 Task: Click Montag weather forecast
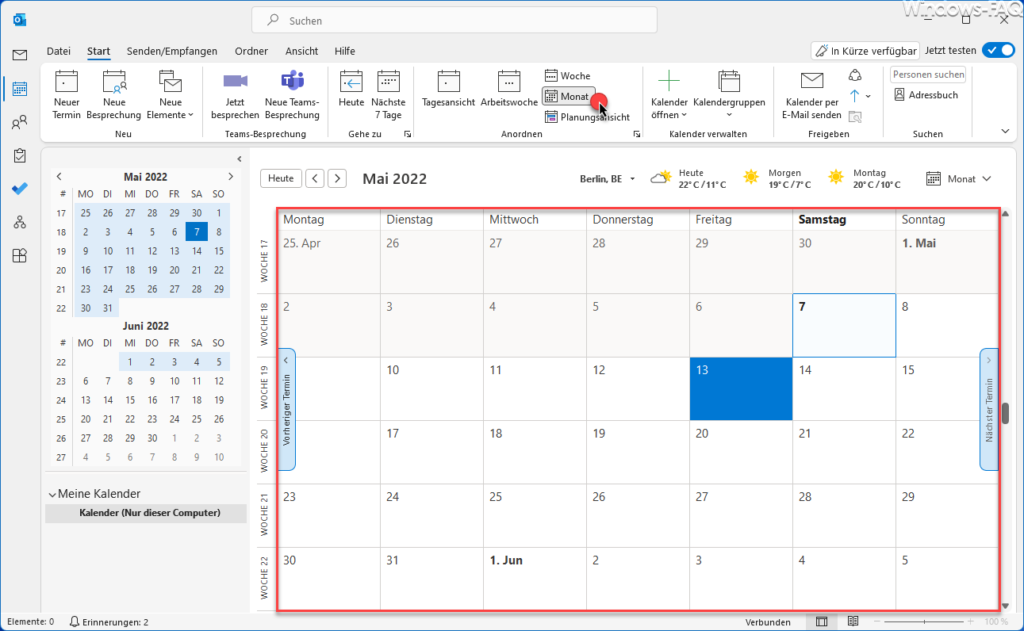[x=865, y=178]
